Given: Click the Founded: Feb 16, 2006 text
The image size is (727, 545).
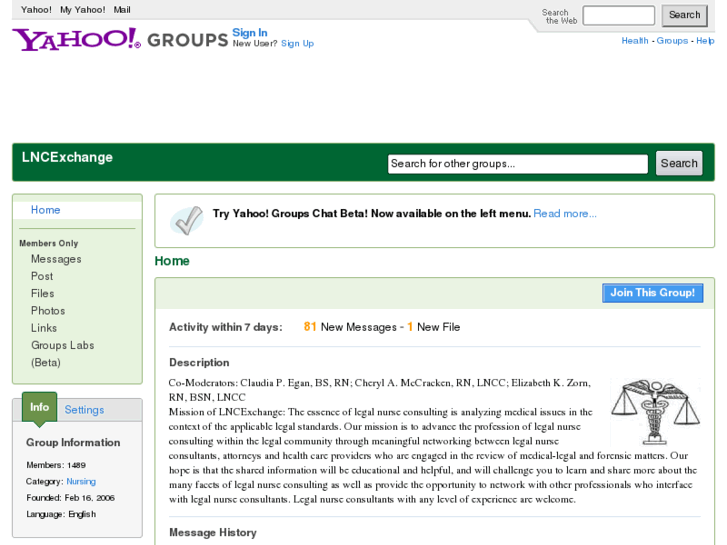Looking at the screenshot, I should click(70, 498).
